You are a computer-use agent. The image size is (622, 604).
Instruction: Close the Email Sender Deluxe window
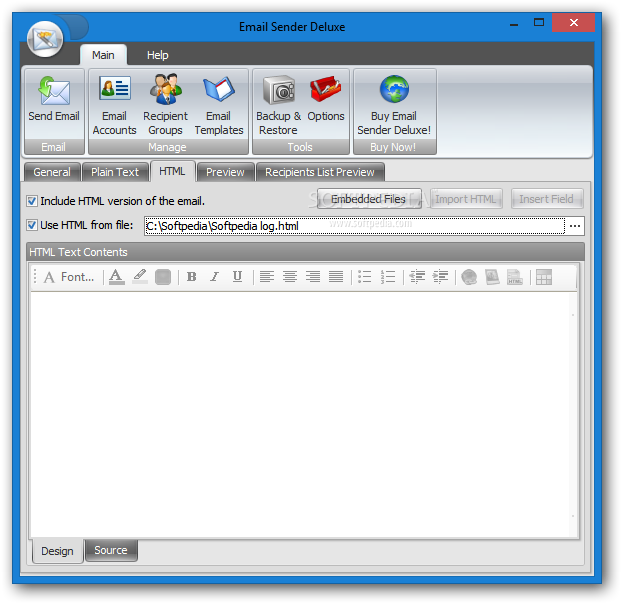[x=574, y=23]
